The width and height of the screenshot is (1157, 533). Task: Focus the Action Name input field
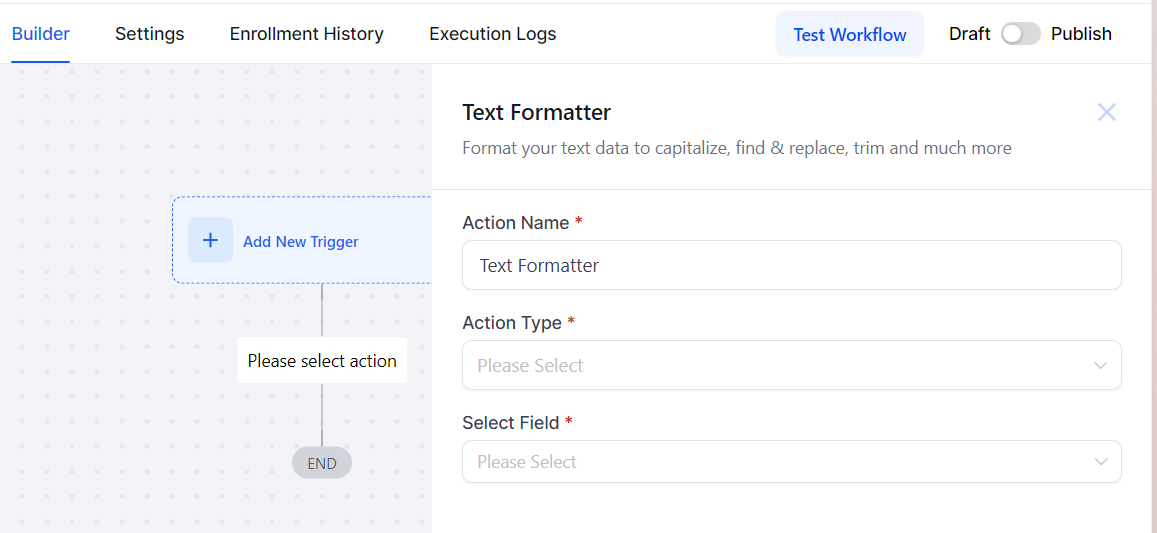coord(790,266)
